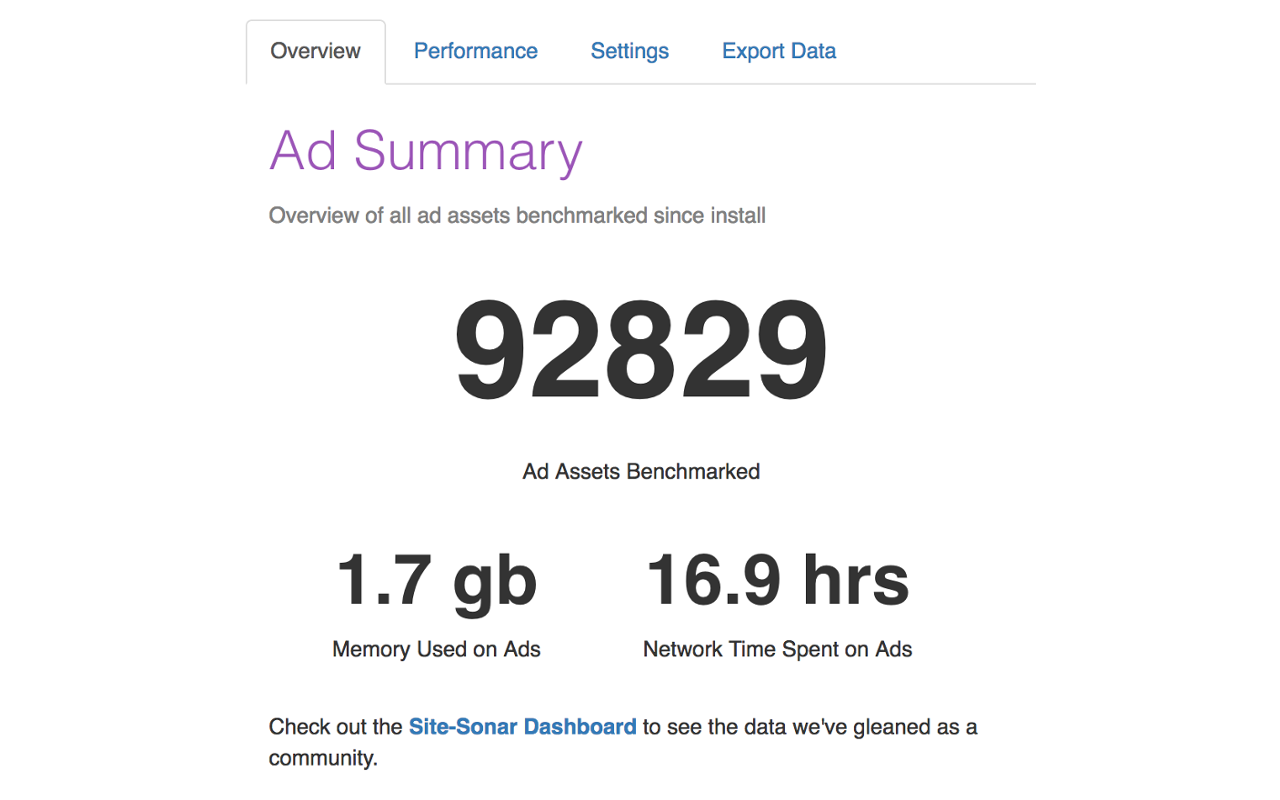Click the Network Time Spent on Ads label
The width and height of the screenshot is (1280, 800).
click(777, 649)
